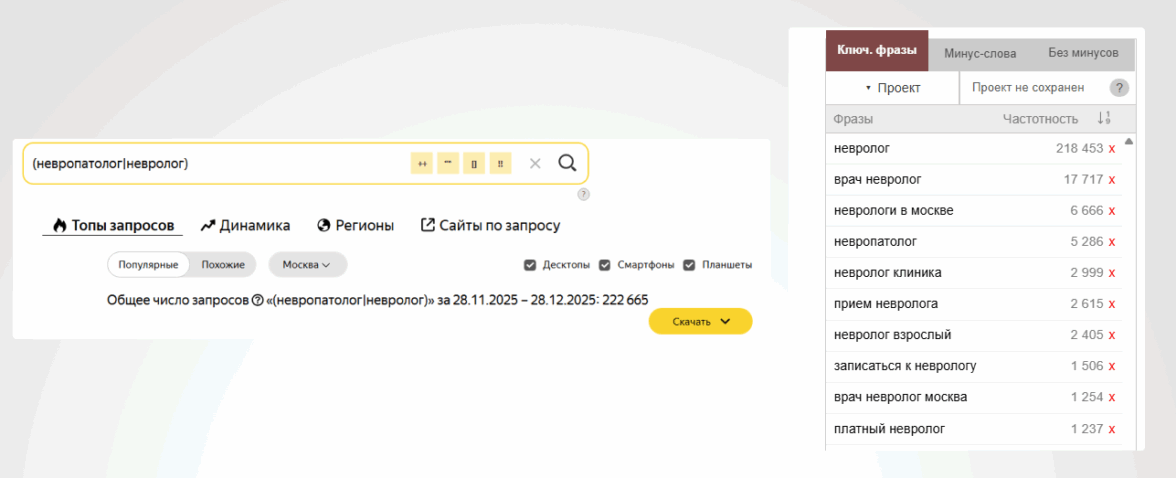Open the Минус-слова tab

[x=980, y=53]
